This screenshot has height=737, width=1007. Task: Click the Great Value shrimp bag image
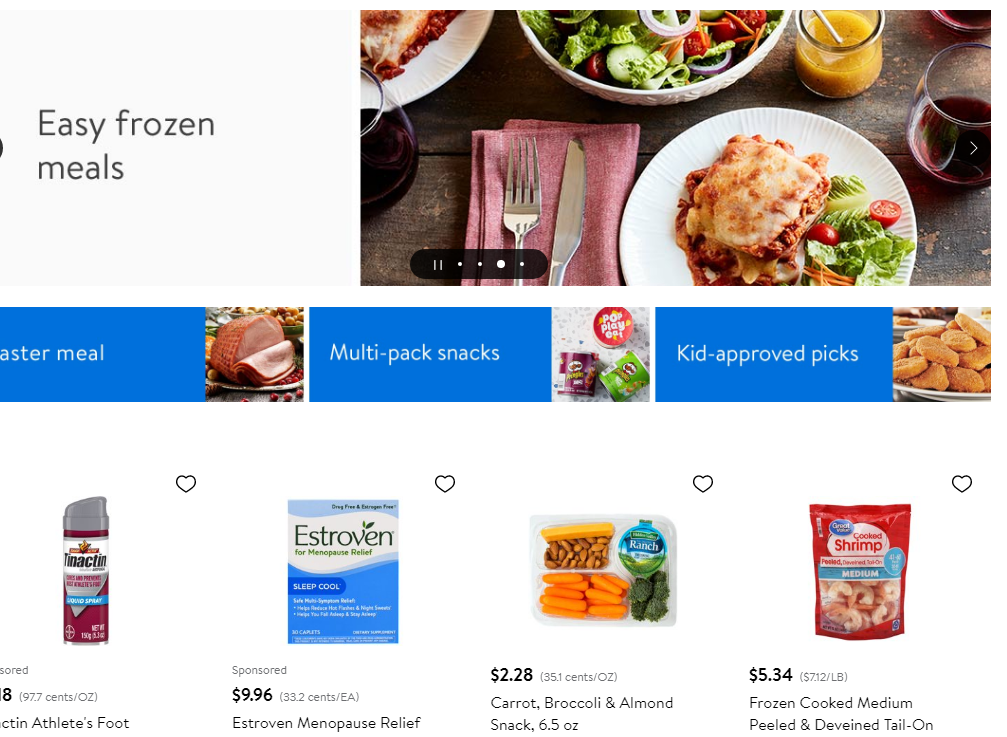tap(860, 571)
